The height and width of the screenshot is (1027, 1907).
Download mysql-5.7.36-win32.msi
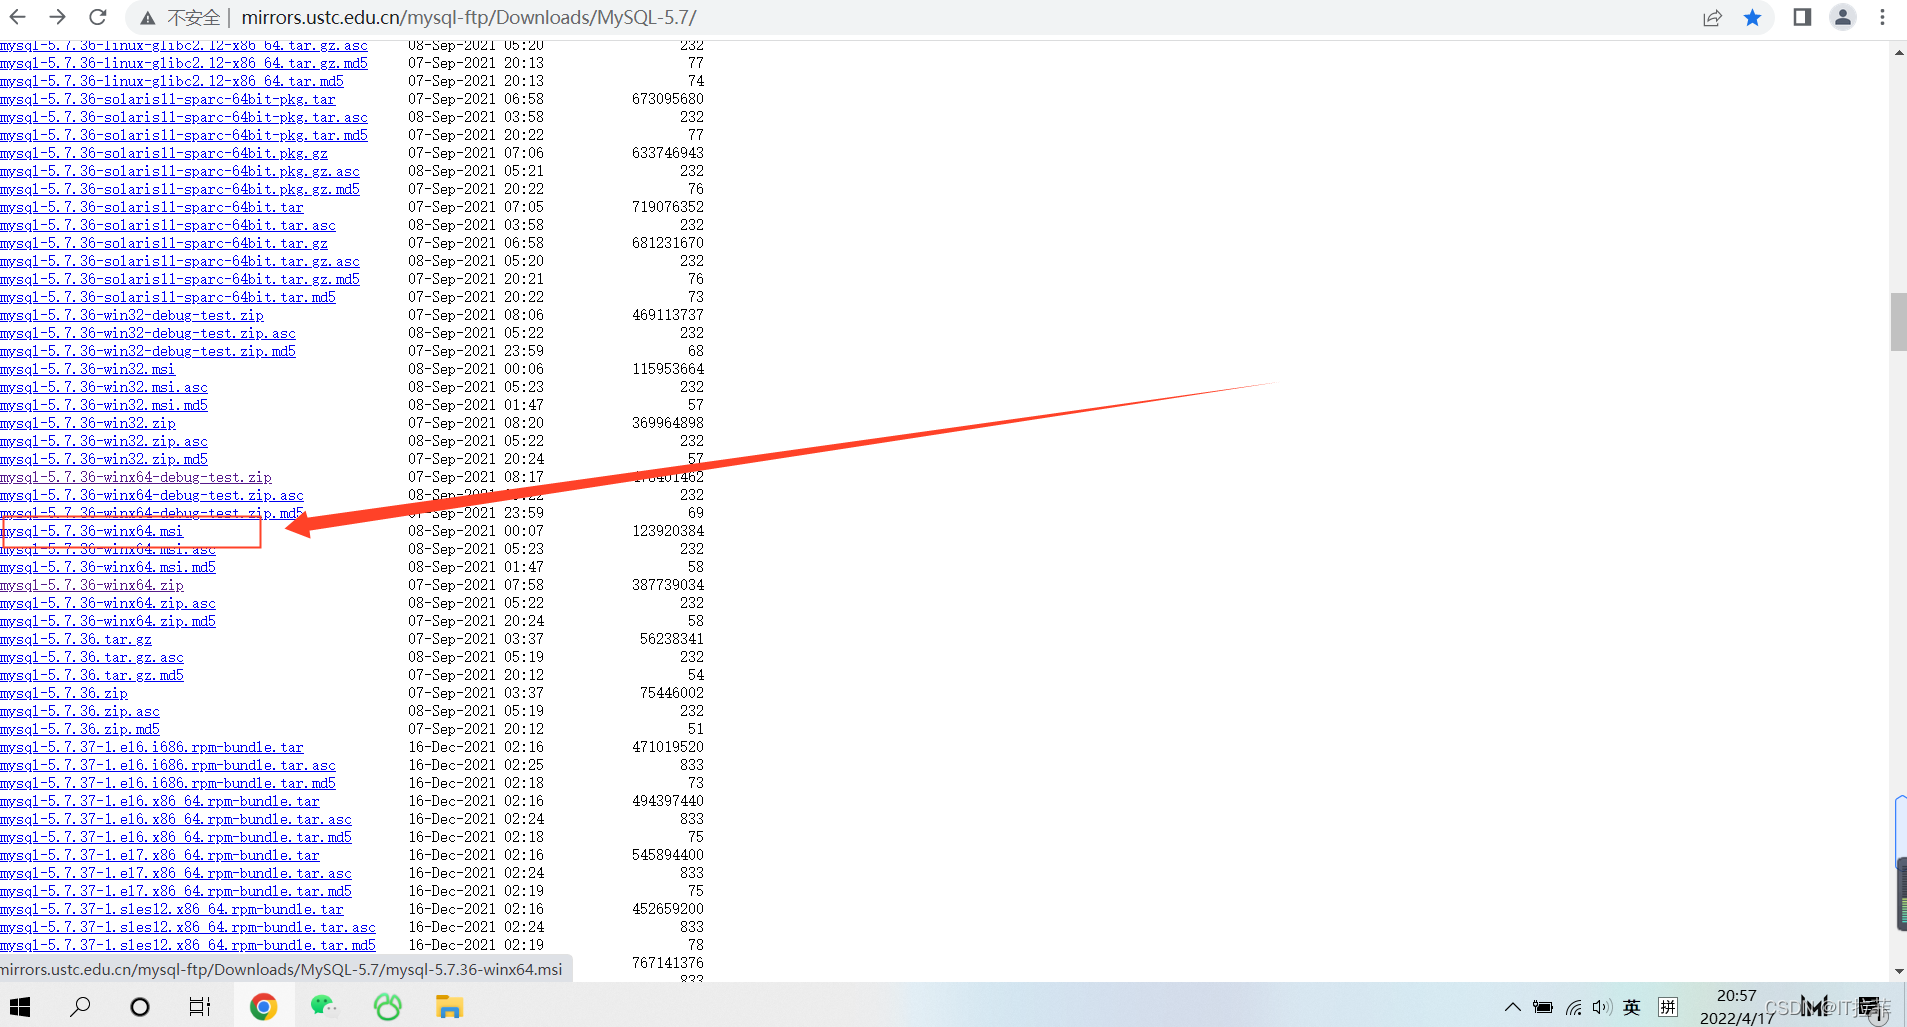pos(88,369)
